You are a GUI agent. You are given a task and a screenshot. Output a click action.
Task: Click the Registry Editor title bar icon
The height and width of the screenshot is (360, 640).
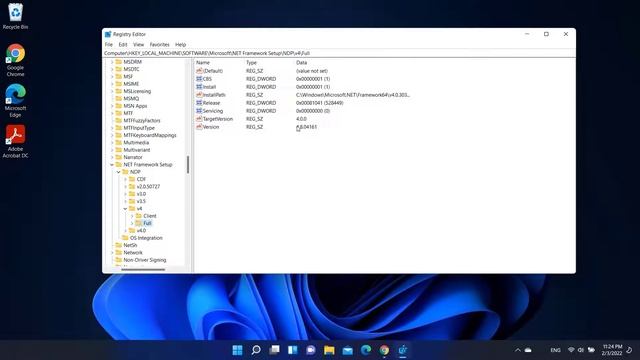click(108, 34)
